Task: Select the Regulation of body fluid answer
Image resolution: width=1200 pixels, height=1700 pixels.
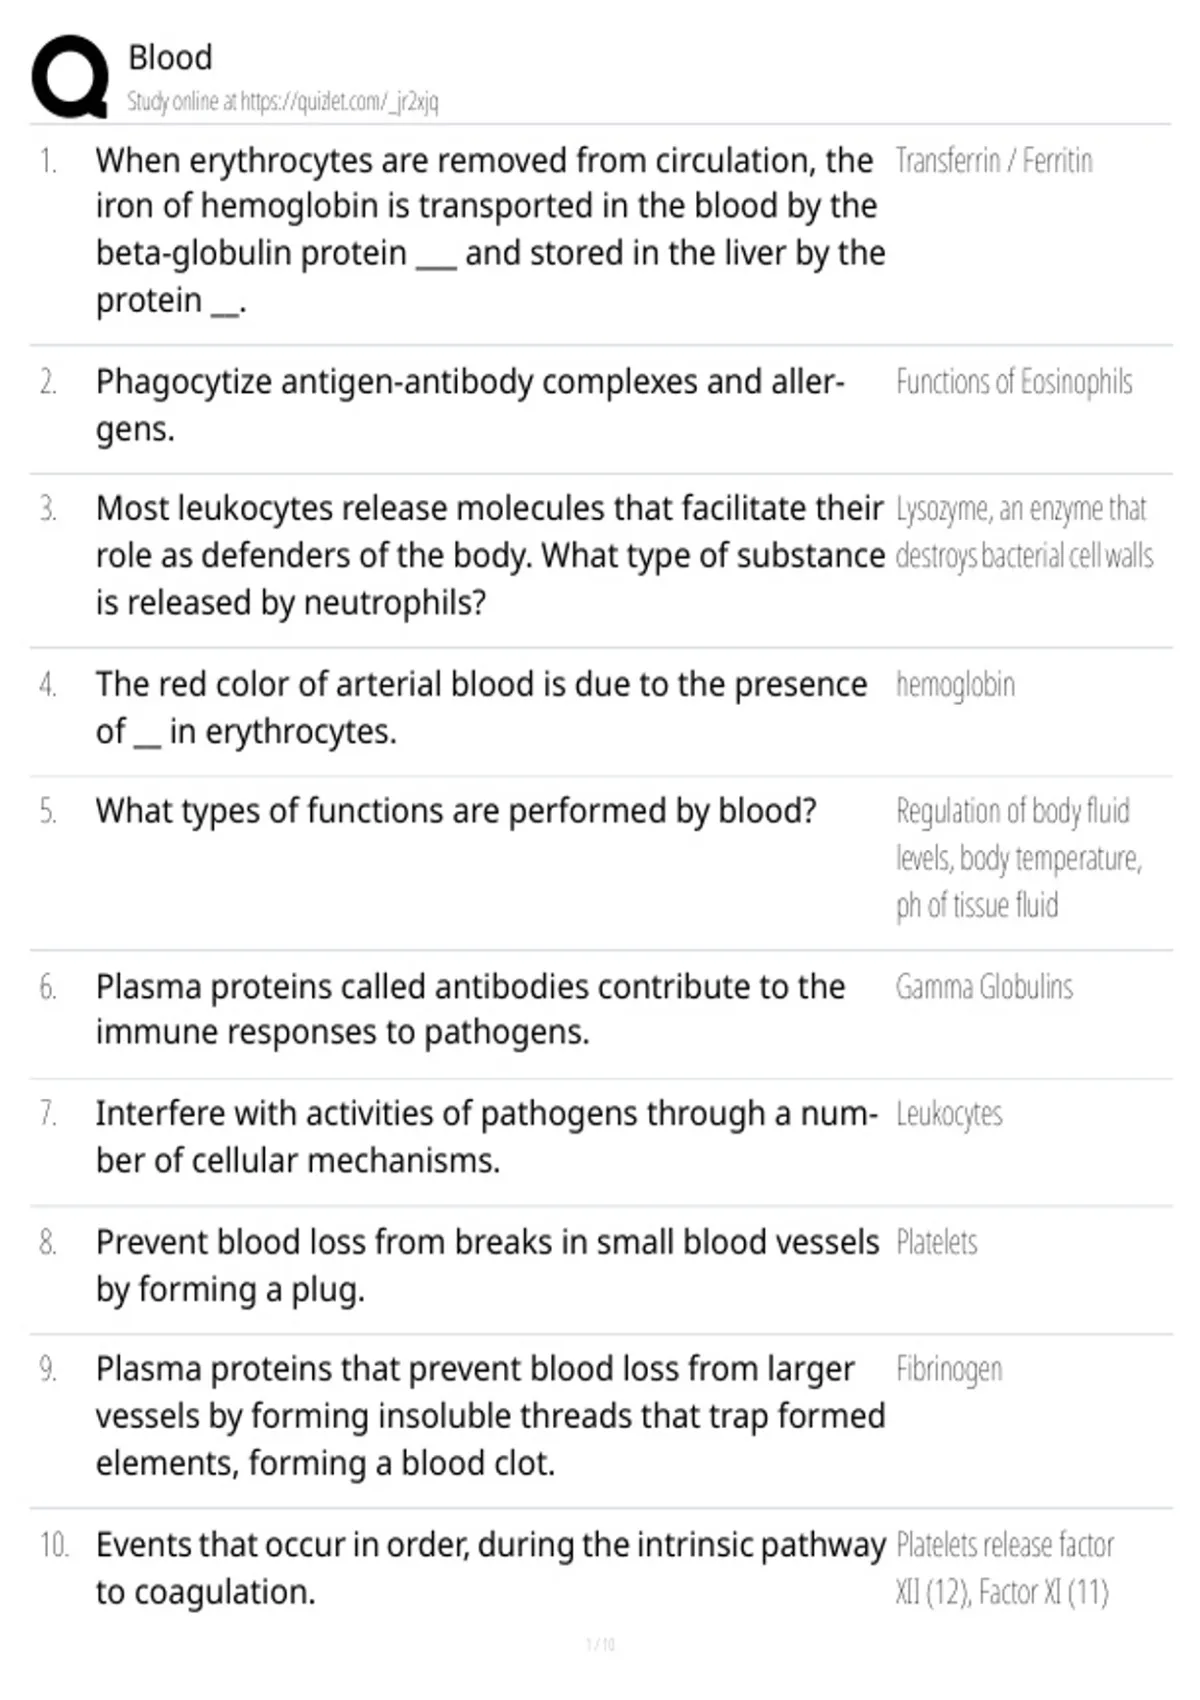Action: click(1019, 858)
